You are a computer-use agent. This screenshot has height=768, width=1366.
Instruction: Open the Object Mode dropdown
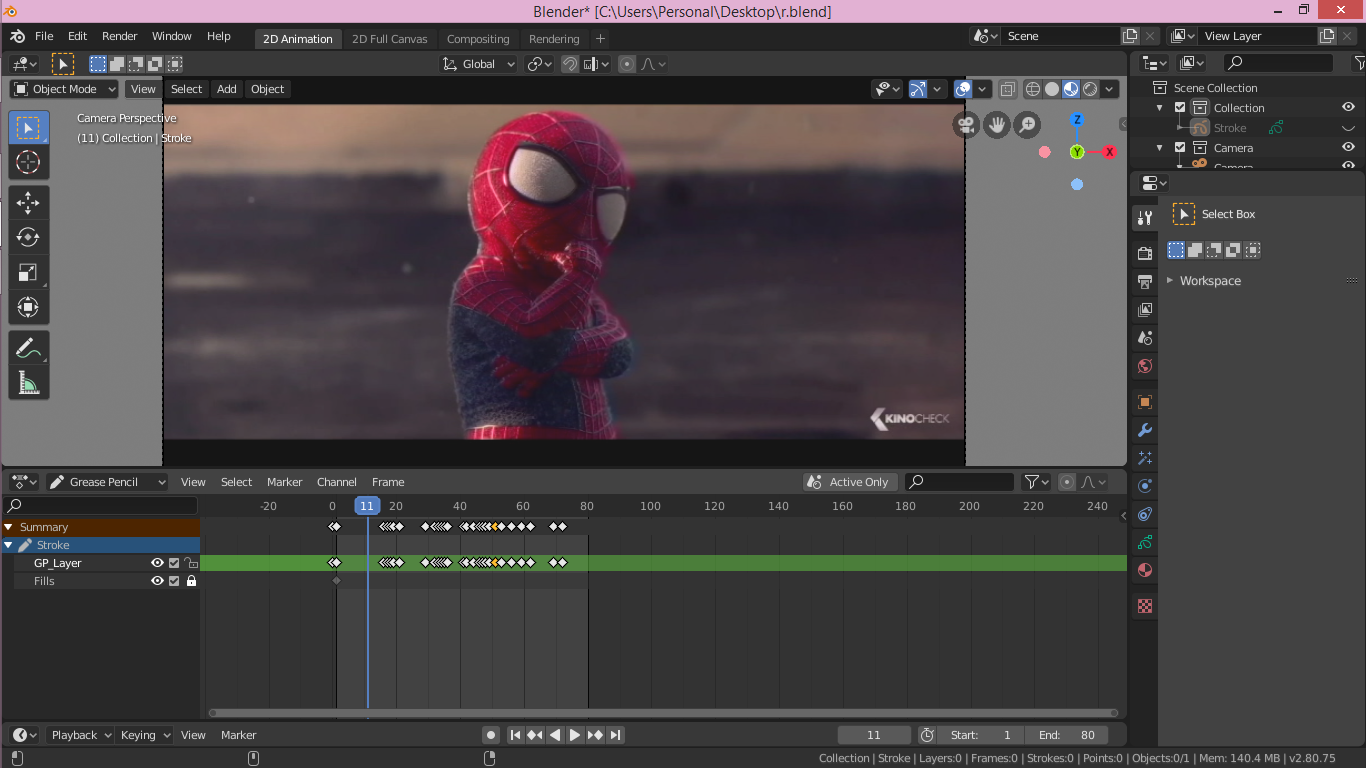[63, 89]
